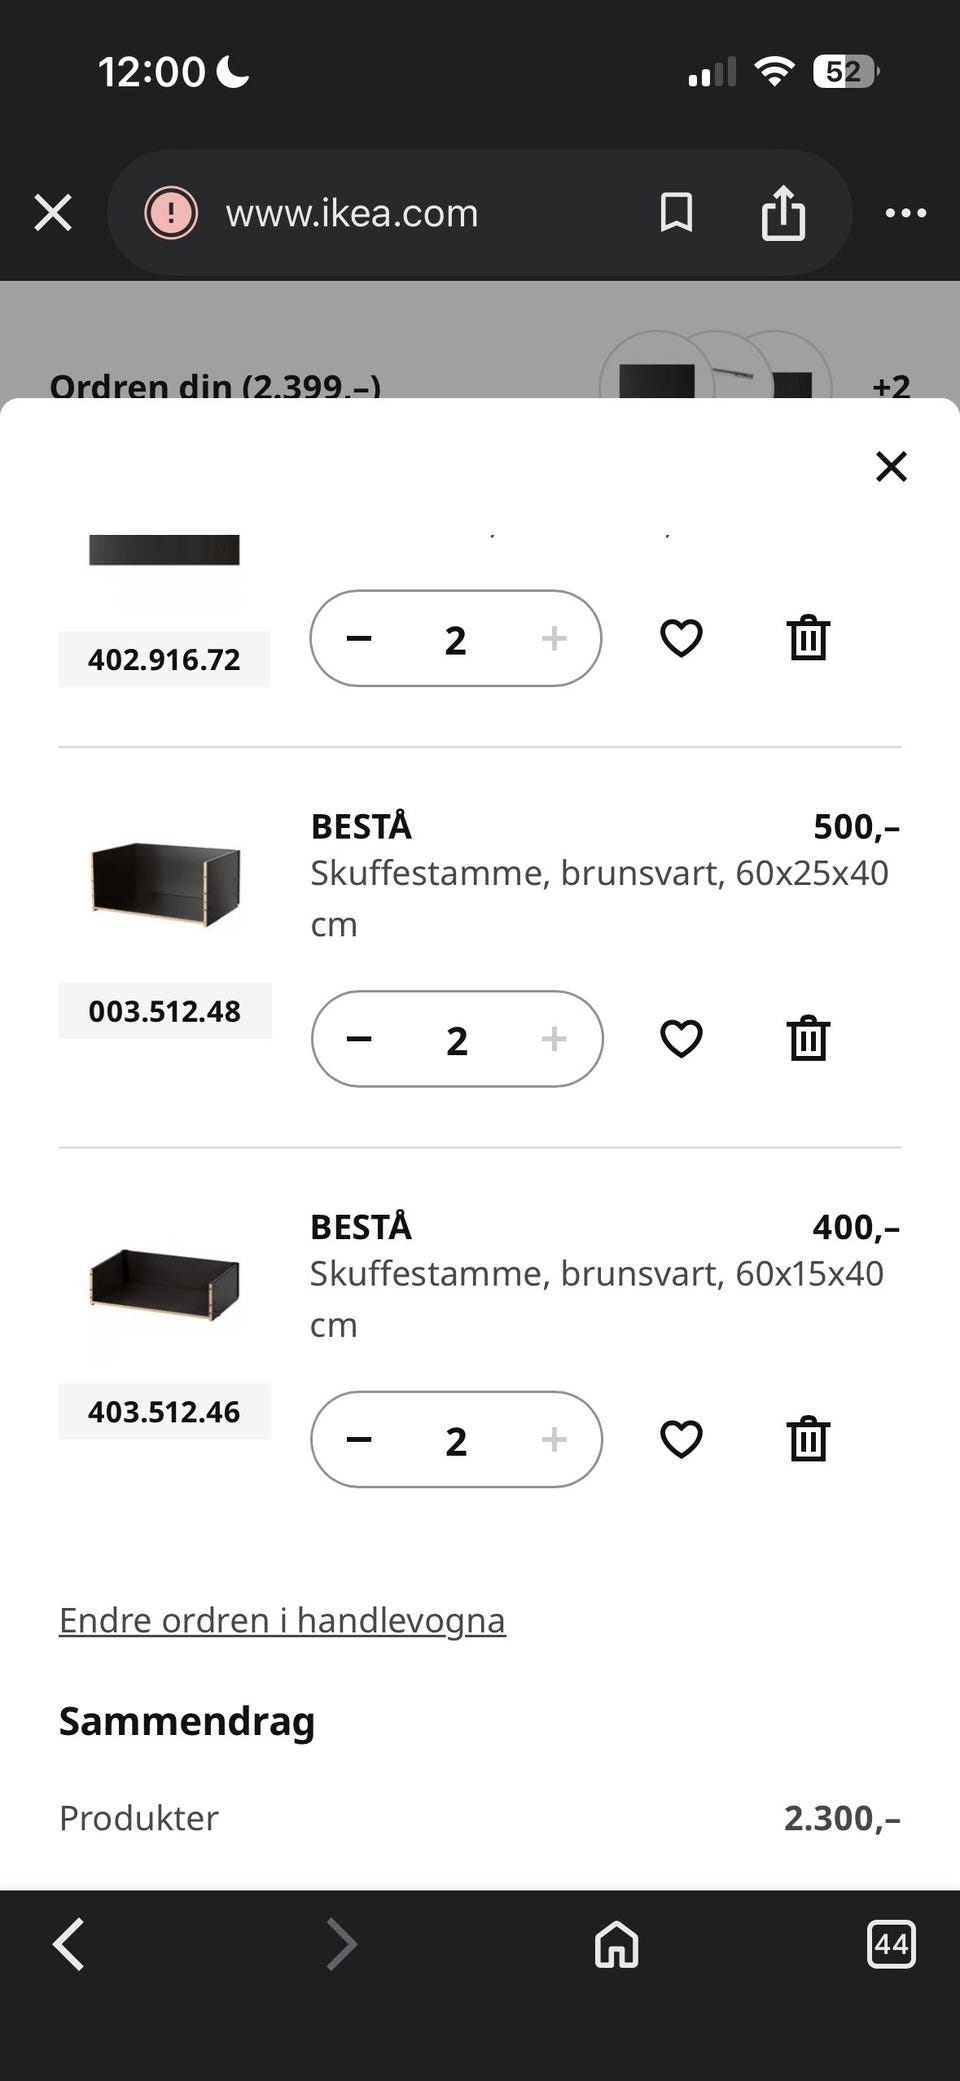Open the 44 tabs switcher
Image resolution: width=960 pixels, height=2081 pixels.
tap(890, 1944)
